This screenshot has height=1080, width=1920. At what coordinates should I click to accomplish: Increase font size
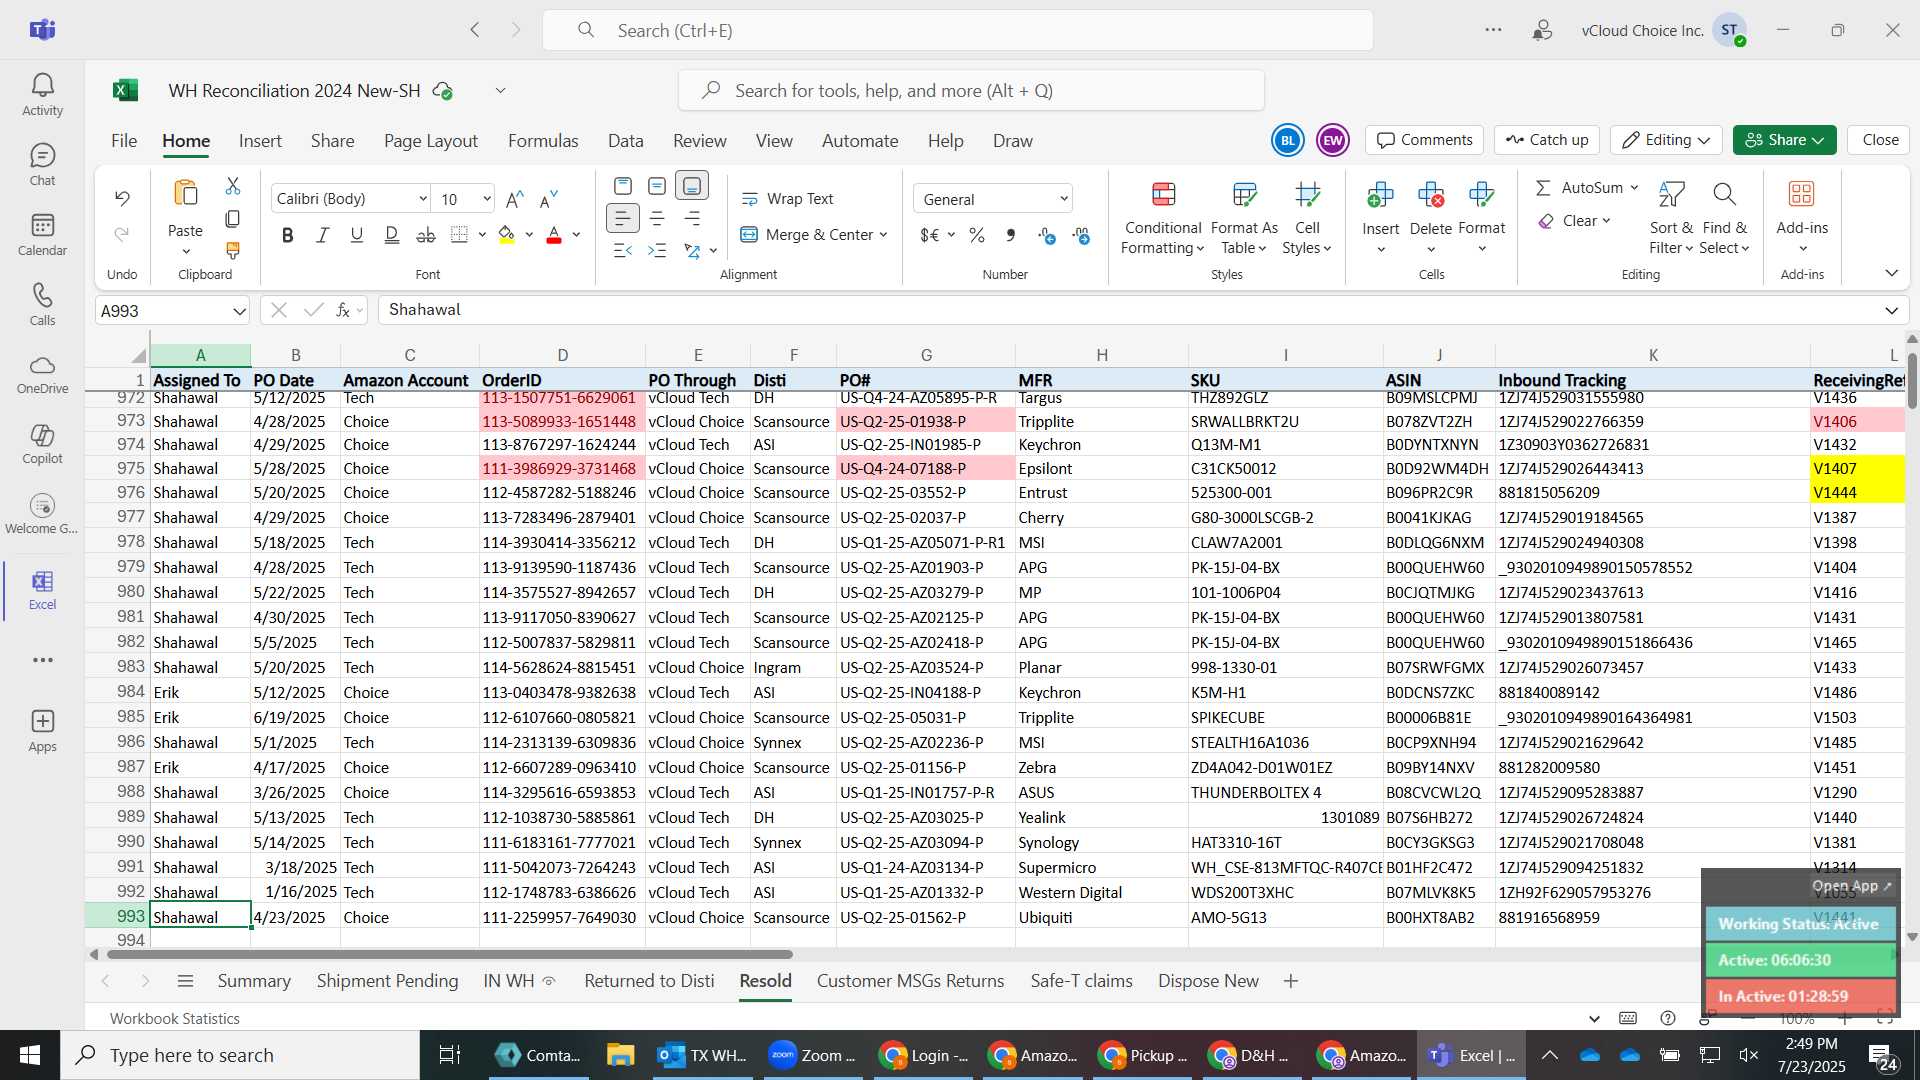coord(515,199)
